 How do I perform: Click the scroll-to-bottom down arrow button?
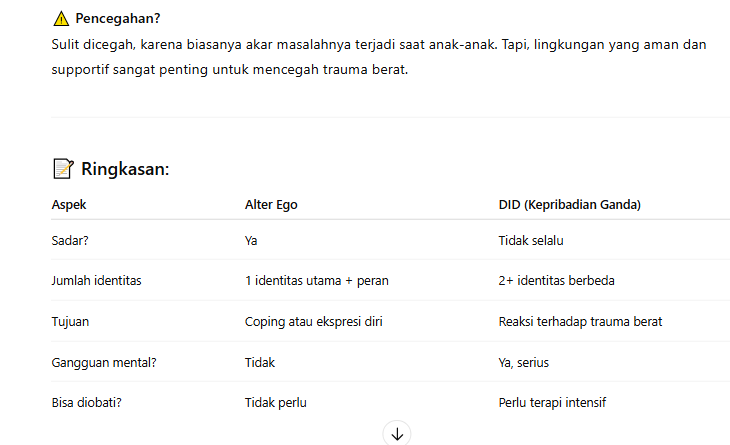(x=397, y=433)
